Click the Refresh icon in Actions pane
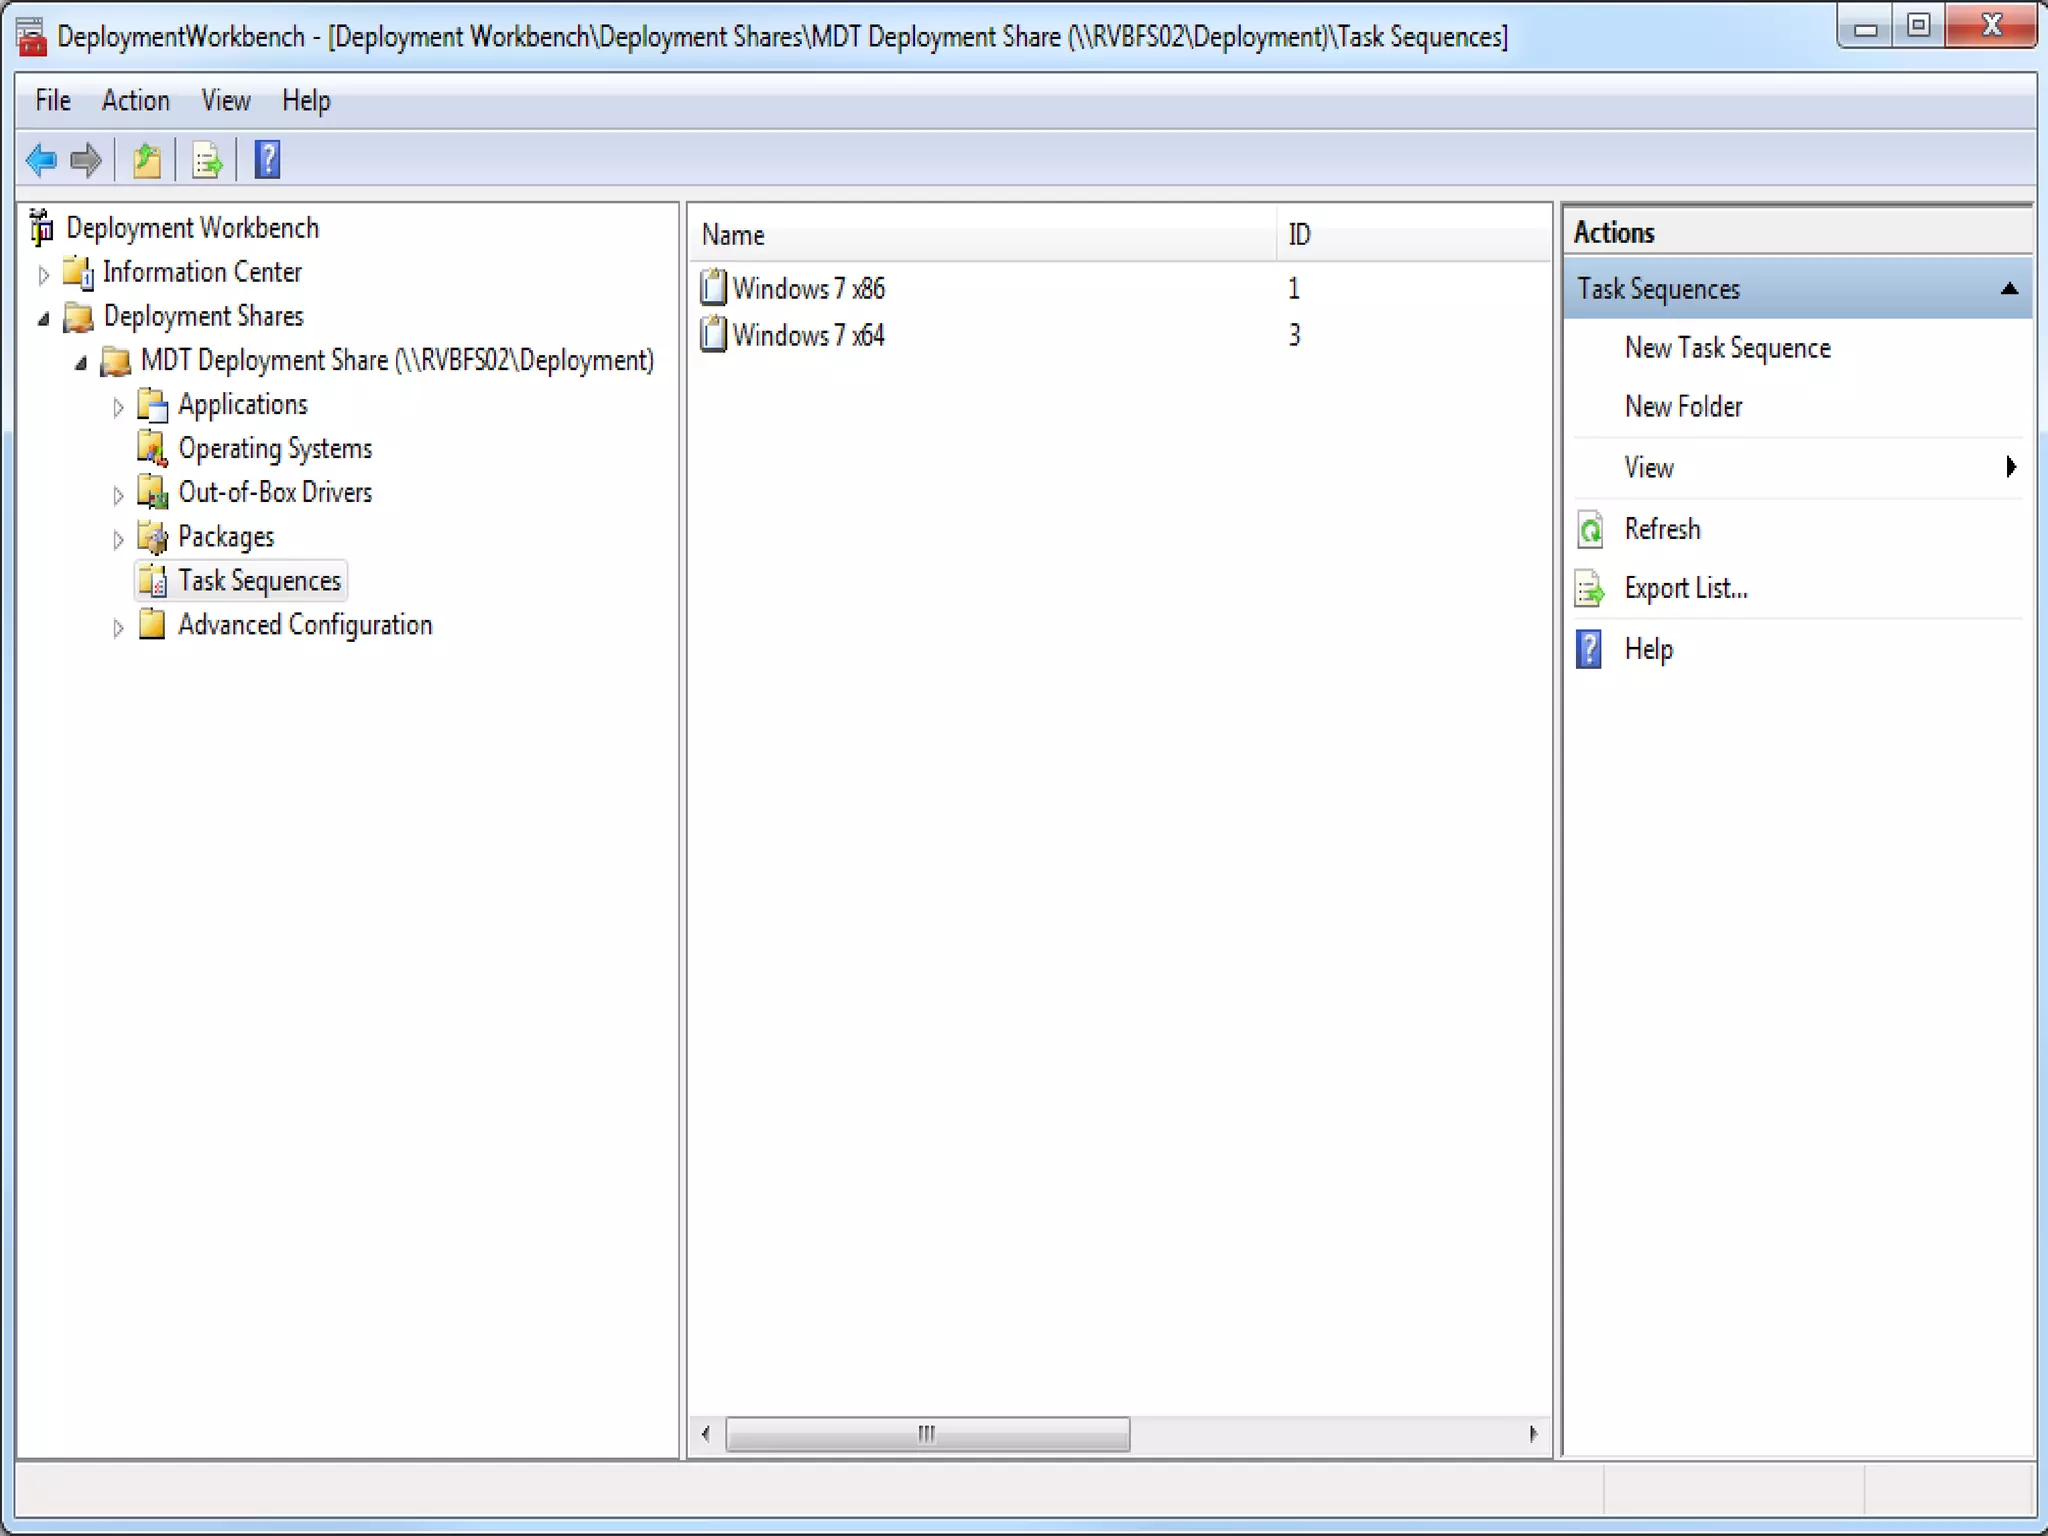This screenshot has width=2048, height=1536. click(1590, 529)
